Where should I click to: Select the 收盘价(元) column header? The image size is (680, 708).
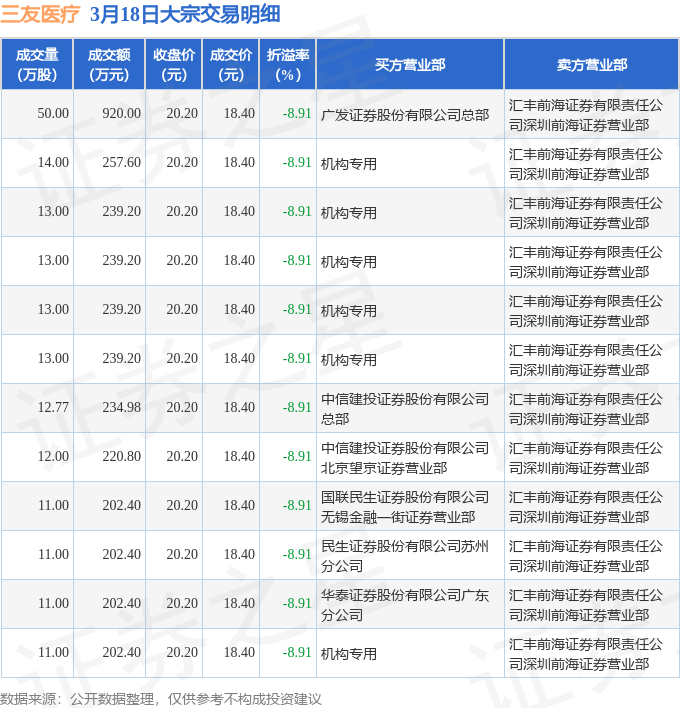coord(174,64)
